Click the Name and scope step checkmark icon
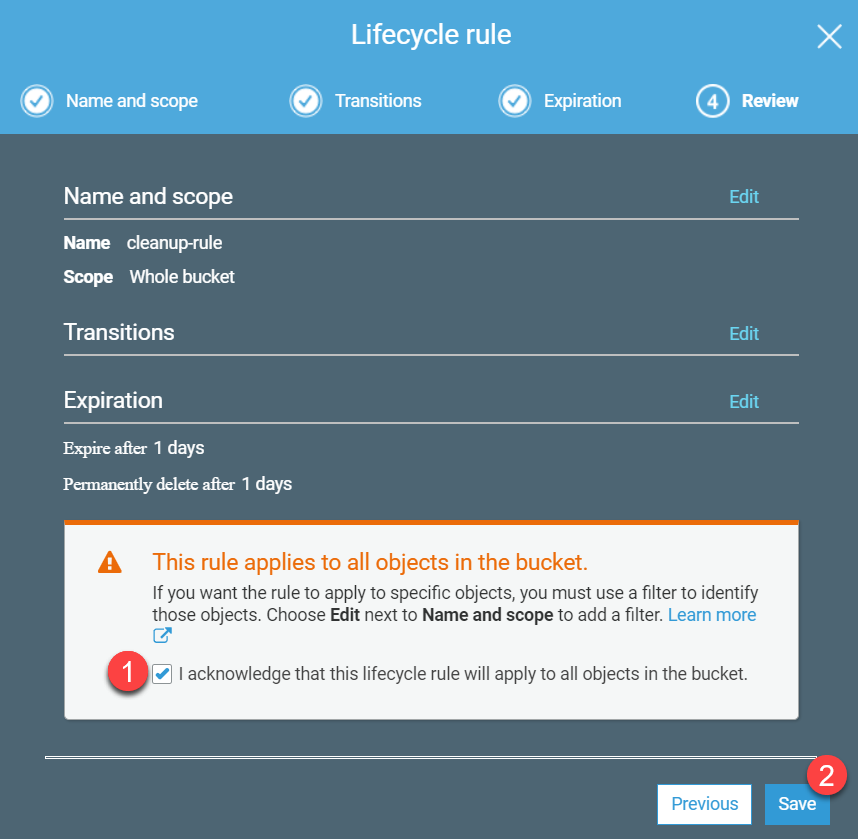This screenshot has height=839, width=858. (36, 101)
